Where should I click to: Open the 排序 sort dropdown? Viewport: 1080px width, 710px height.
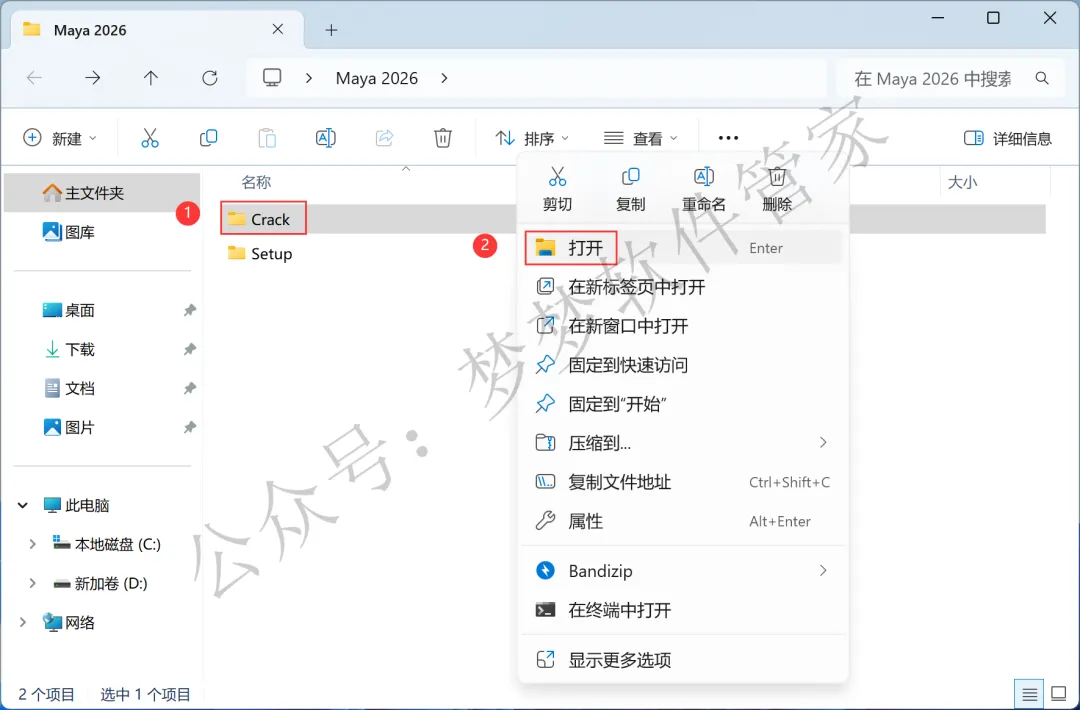coord(532,138)
